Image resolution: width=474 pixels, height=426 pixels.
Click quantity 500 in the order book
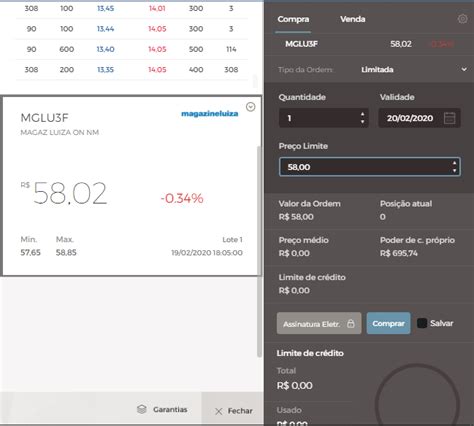click(196, 49)
